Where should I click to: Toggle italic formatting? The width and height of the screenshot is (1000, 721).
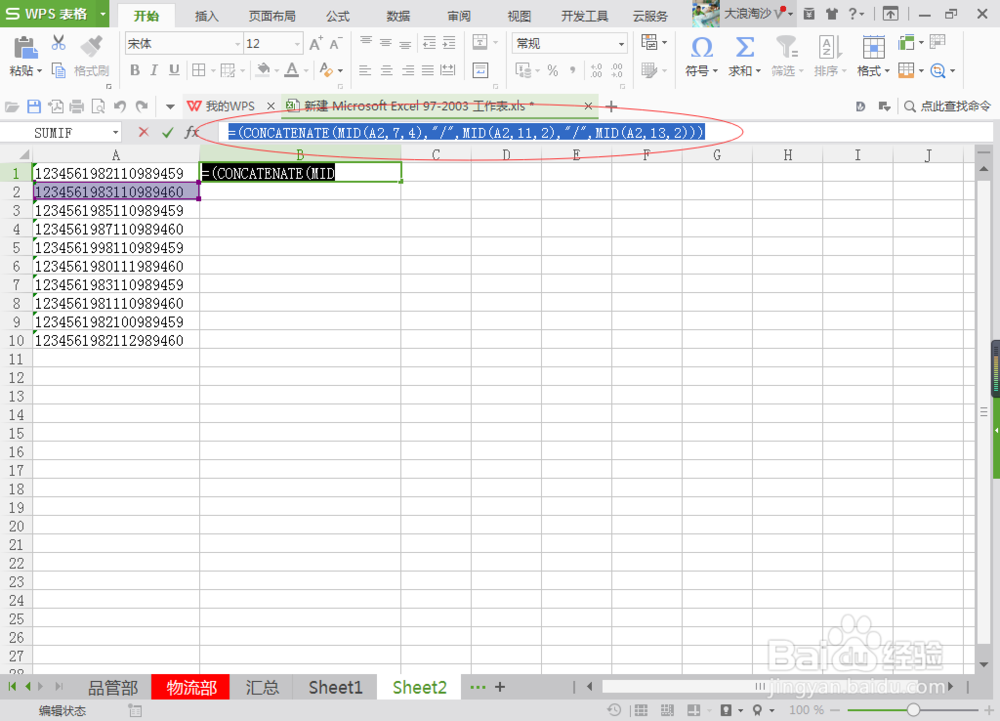pos(154,70)
